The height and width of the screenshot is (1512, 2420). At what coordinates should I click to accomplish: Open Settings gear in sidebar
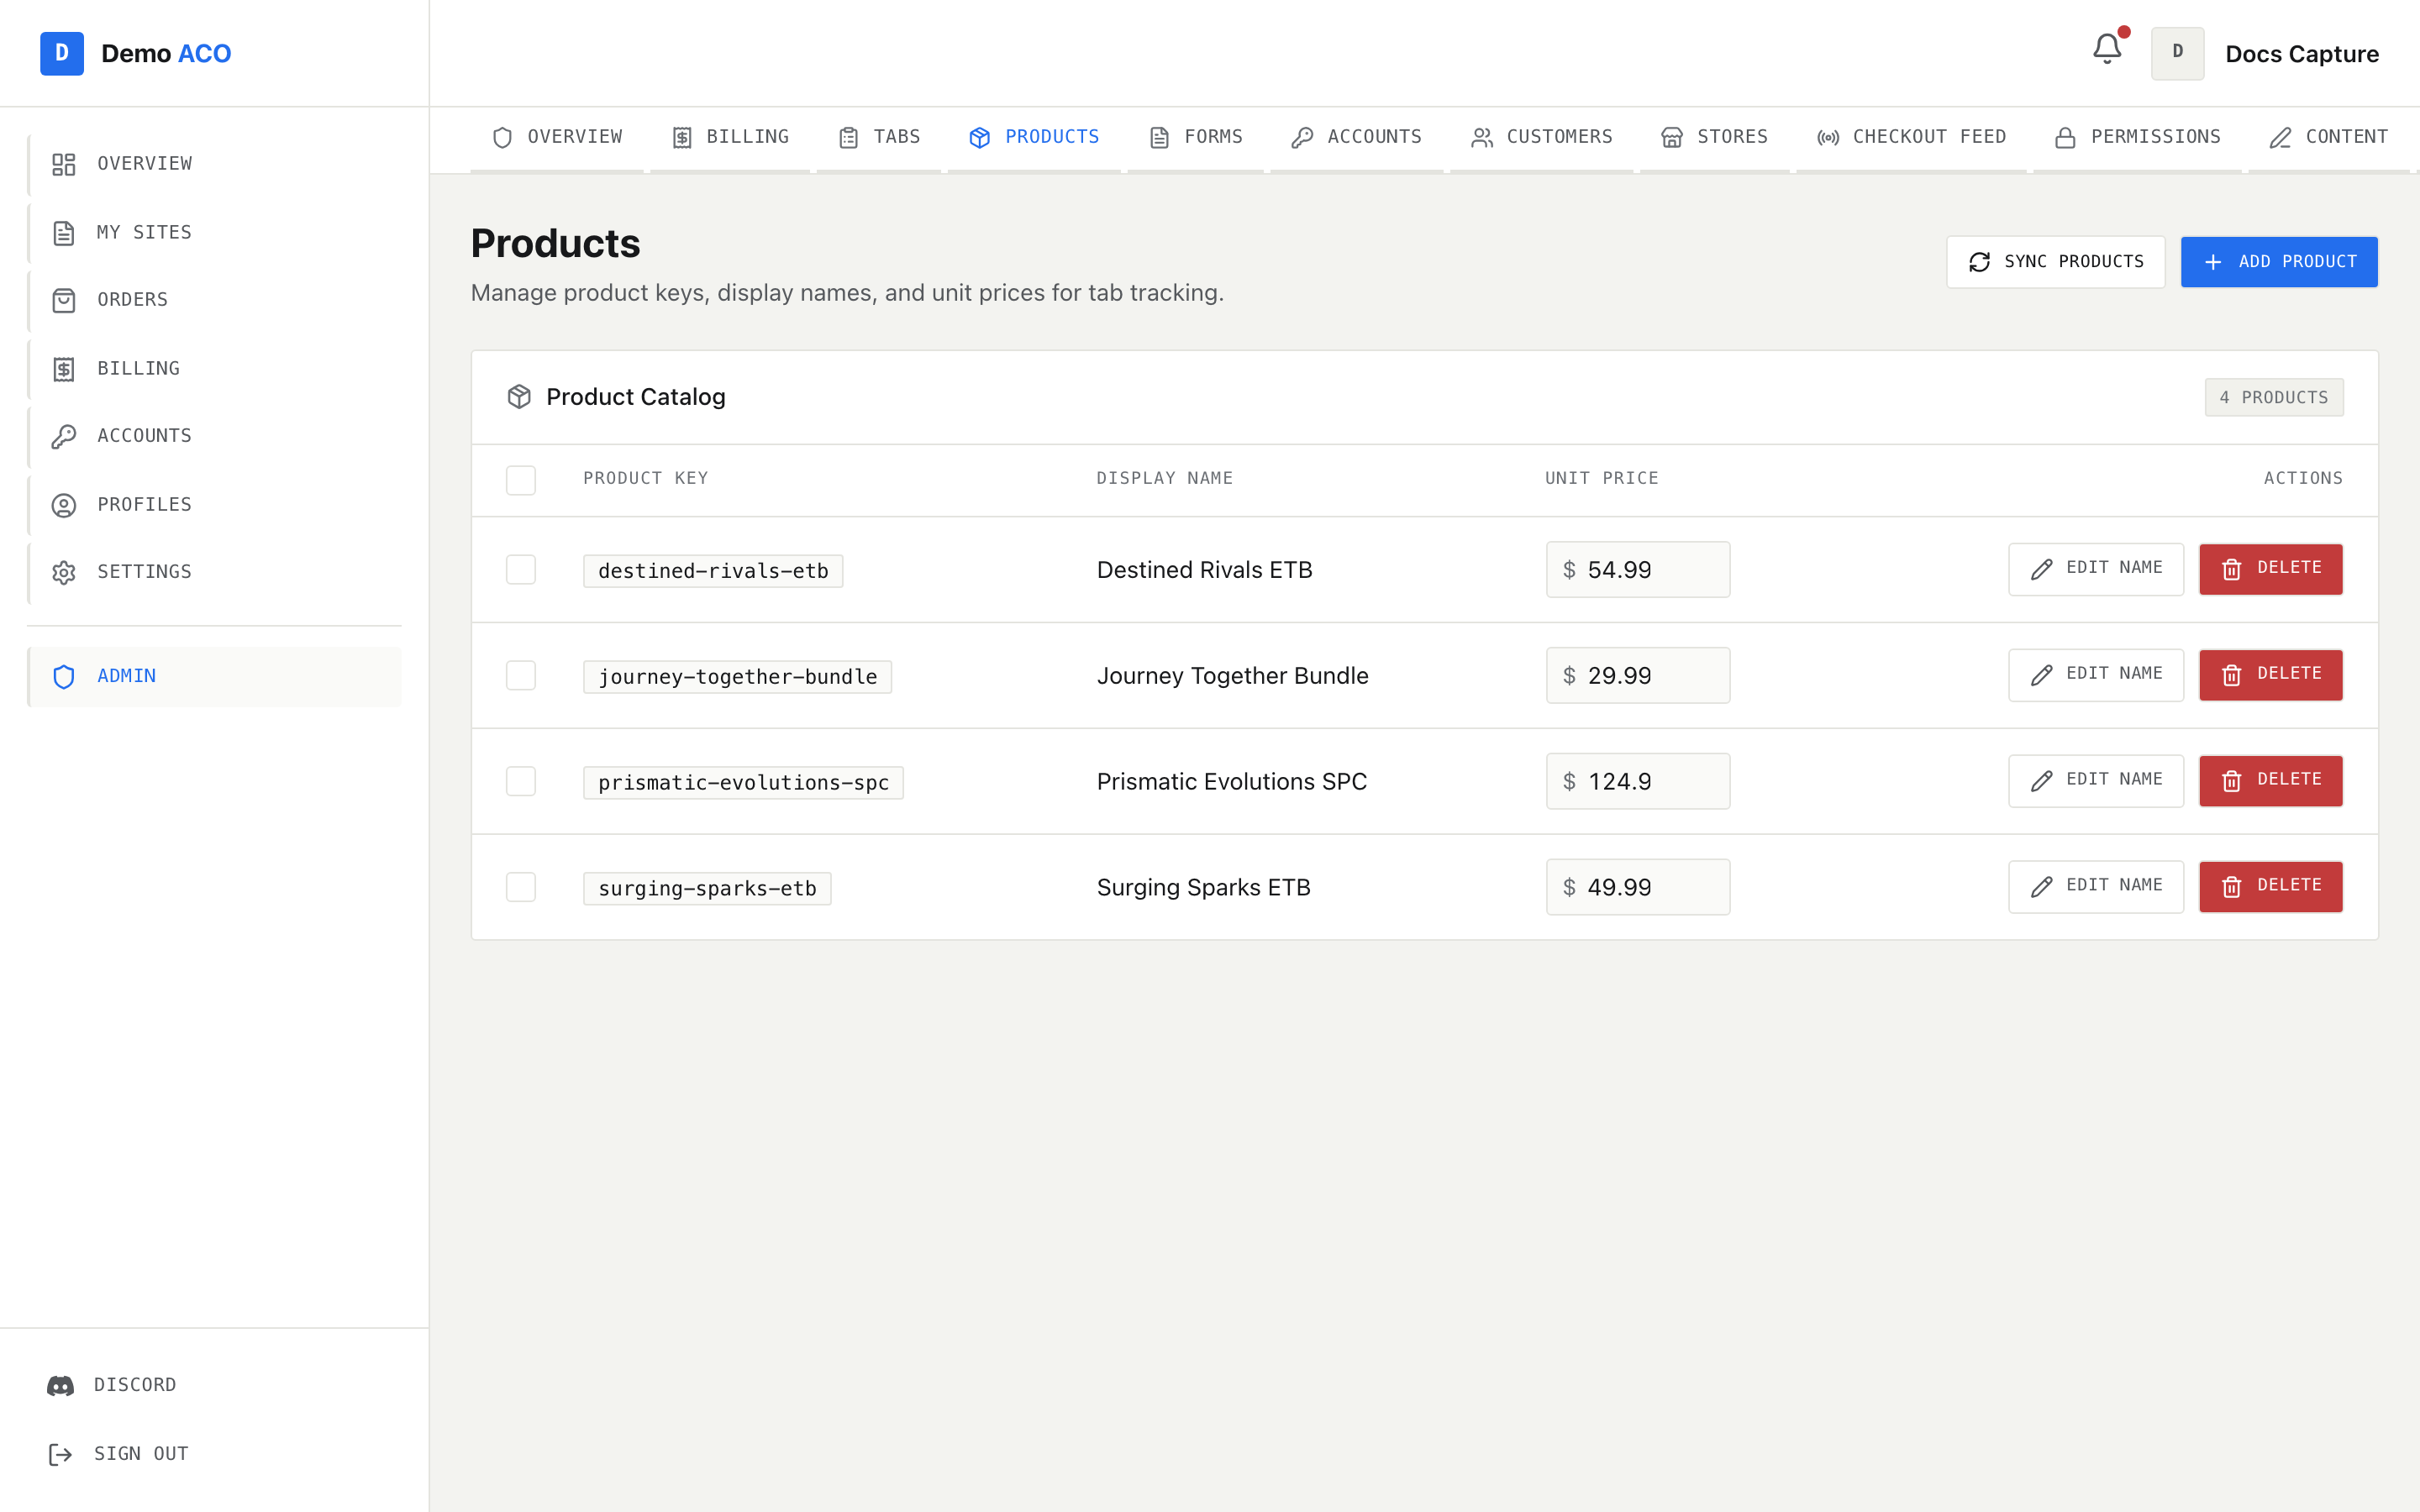click(215, 572)
